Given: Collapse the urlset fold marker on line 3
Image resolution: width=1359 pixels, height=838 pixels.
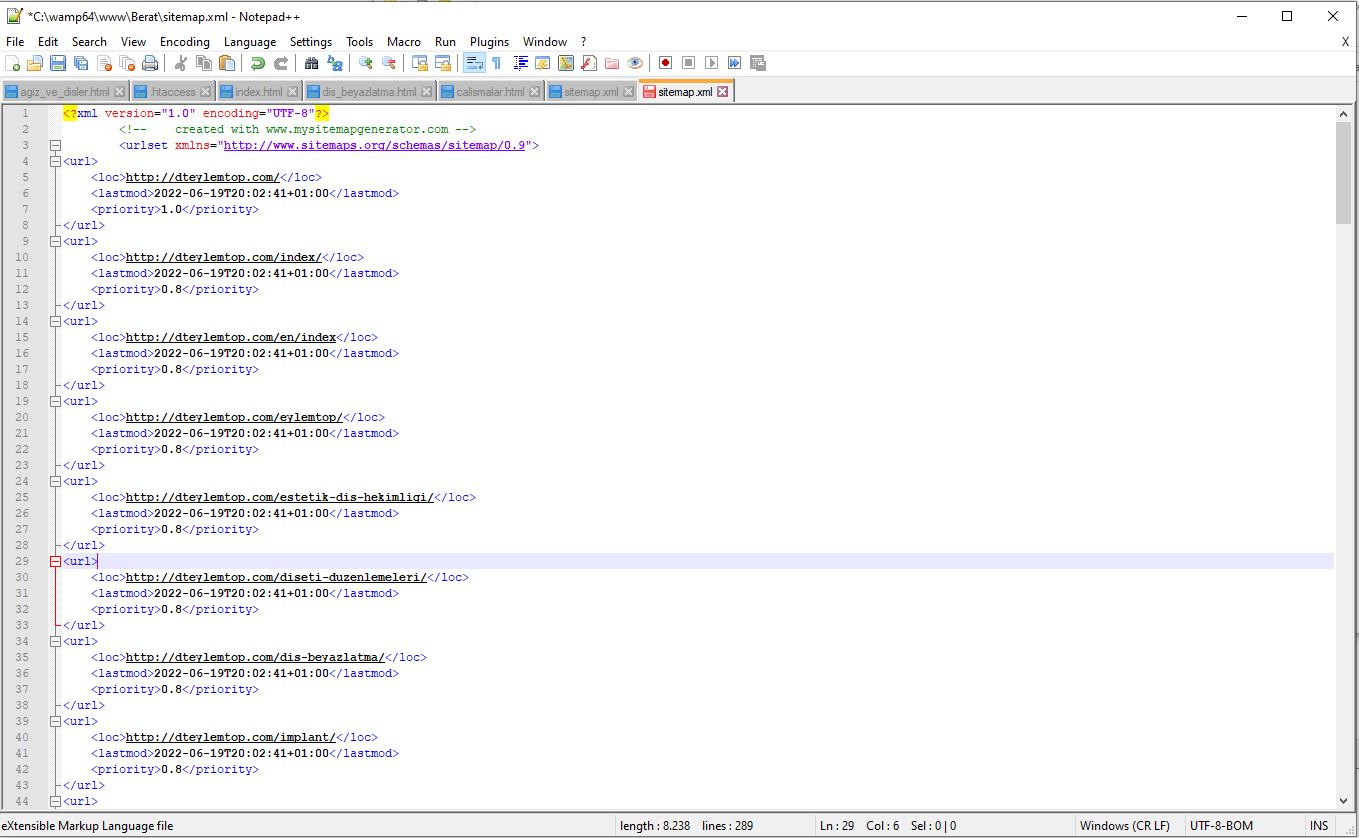Looking at the screenshot, I should click(56, 145).
